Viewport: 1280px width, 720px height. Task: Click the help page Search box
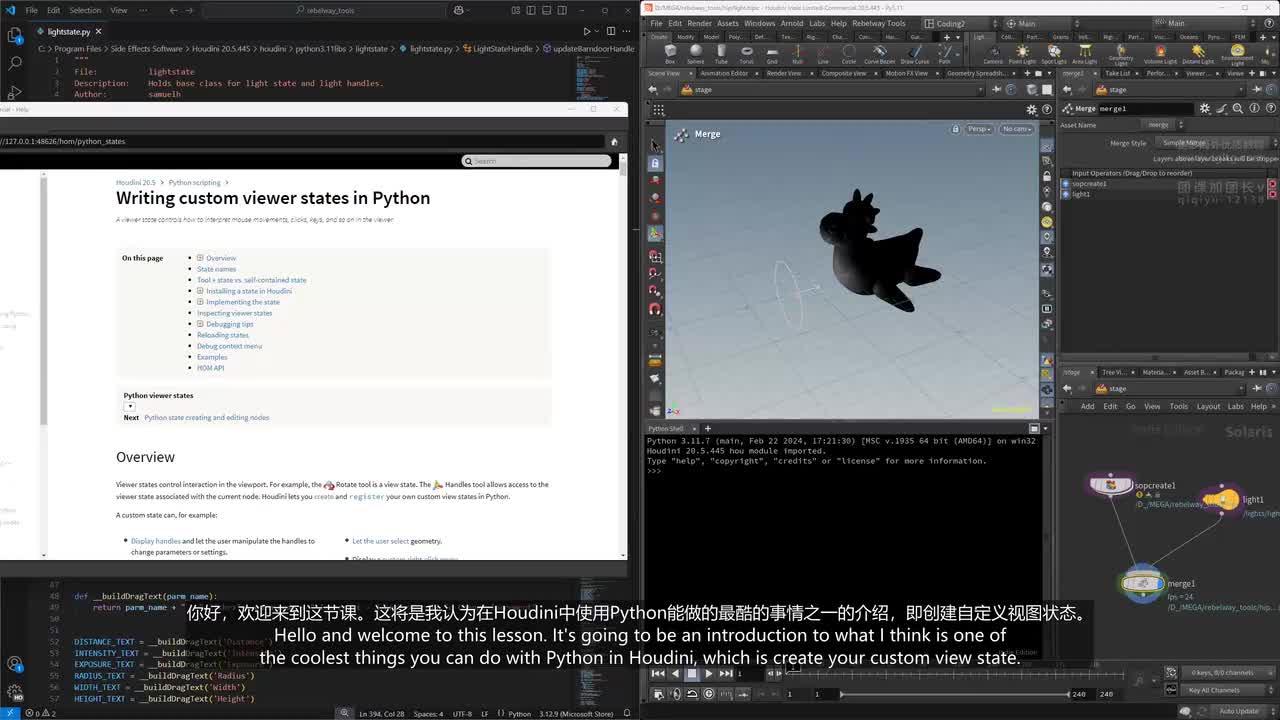coord(536,161)
